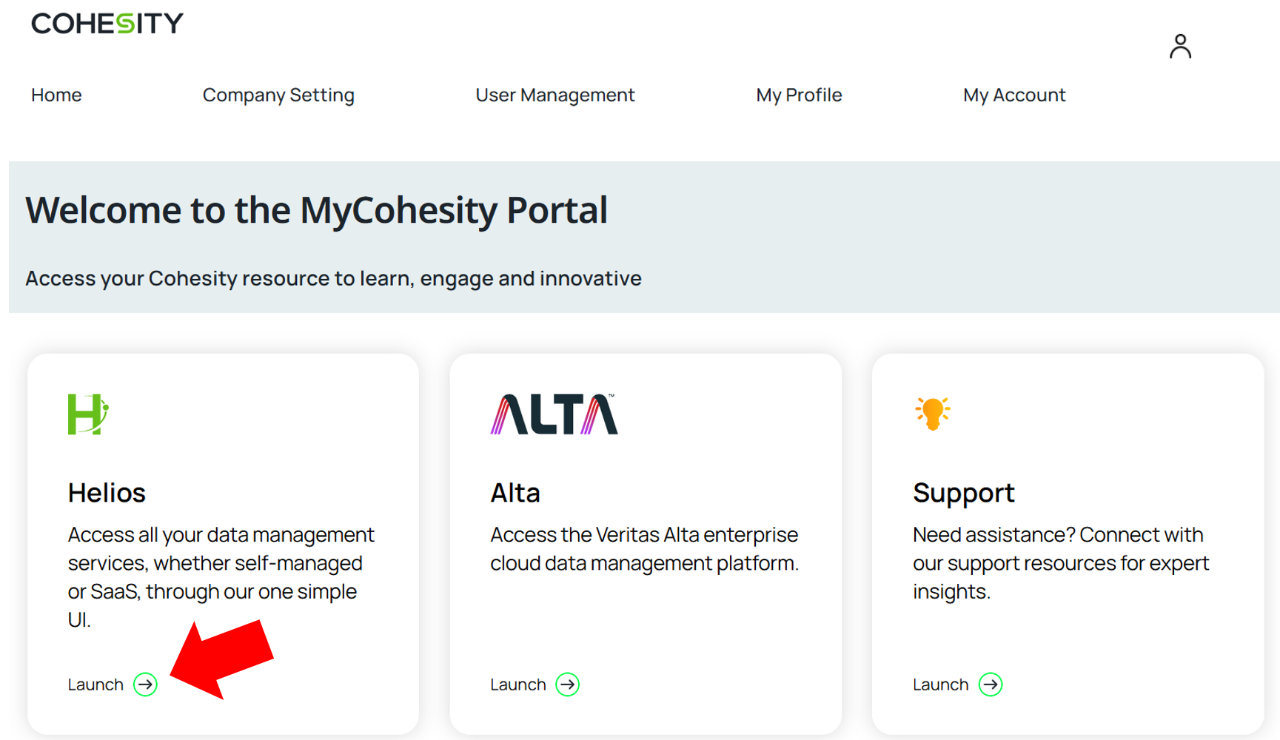Viewport: 1280px width, 740px height.
Task: Launch Helios via the Launch link
Action: click(x=96, y=685)
